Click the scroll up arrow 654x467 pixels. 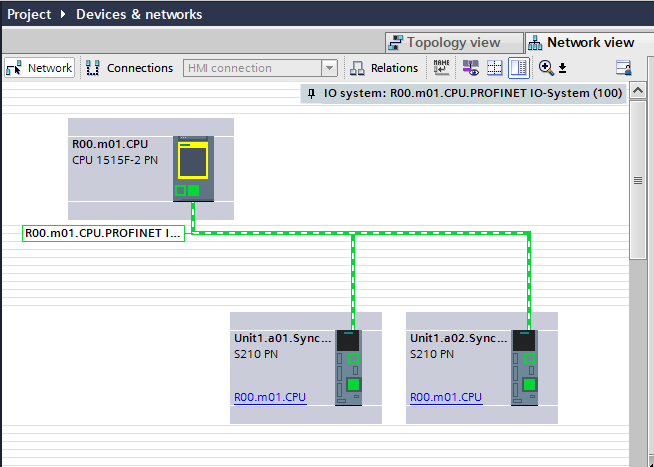pyautogui.click(x=638, y=90)
